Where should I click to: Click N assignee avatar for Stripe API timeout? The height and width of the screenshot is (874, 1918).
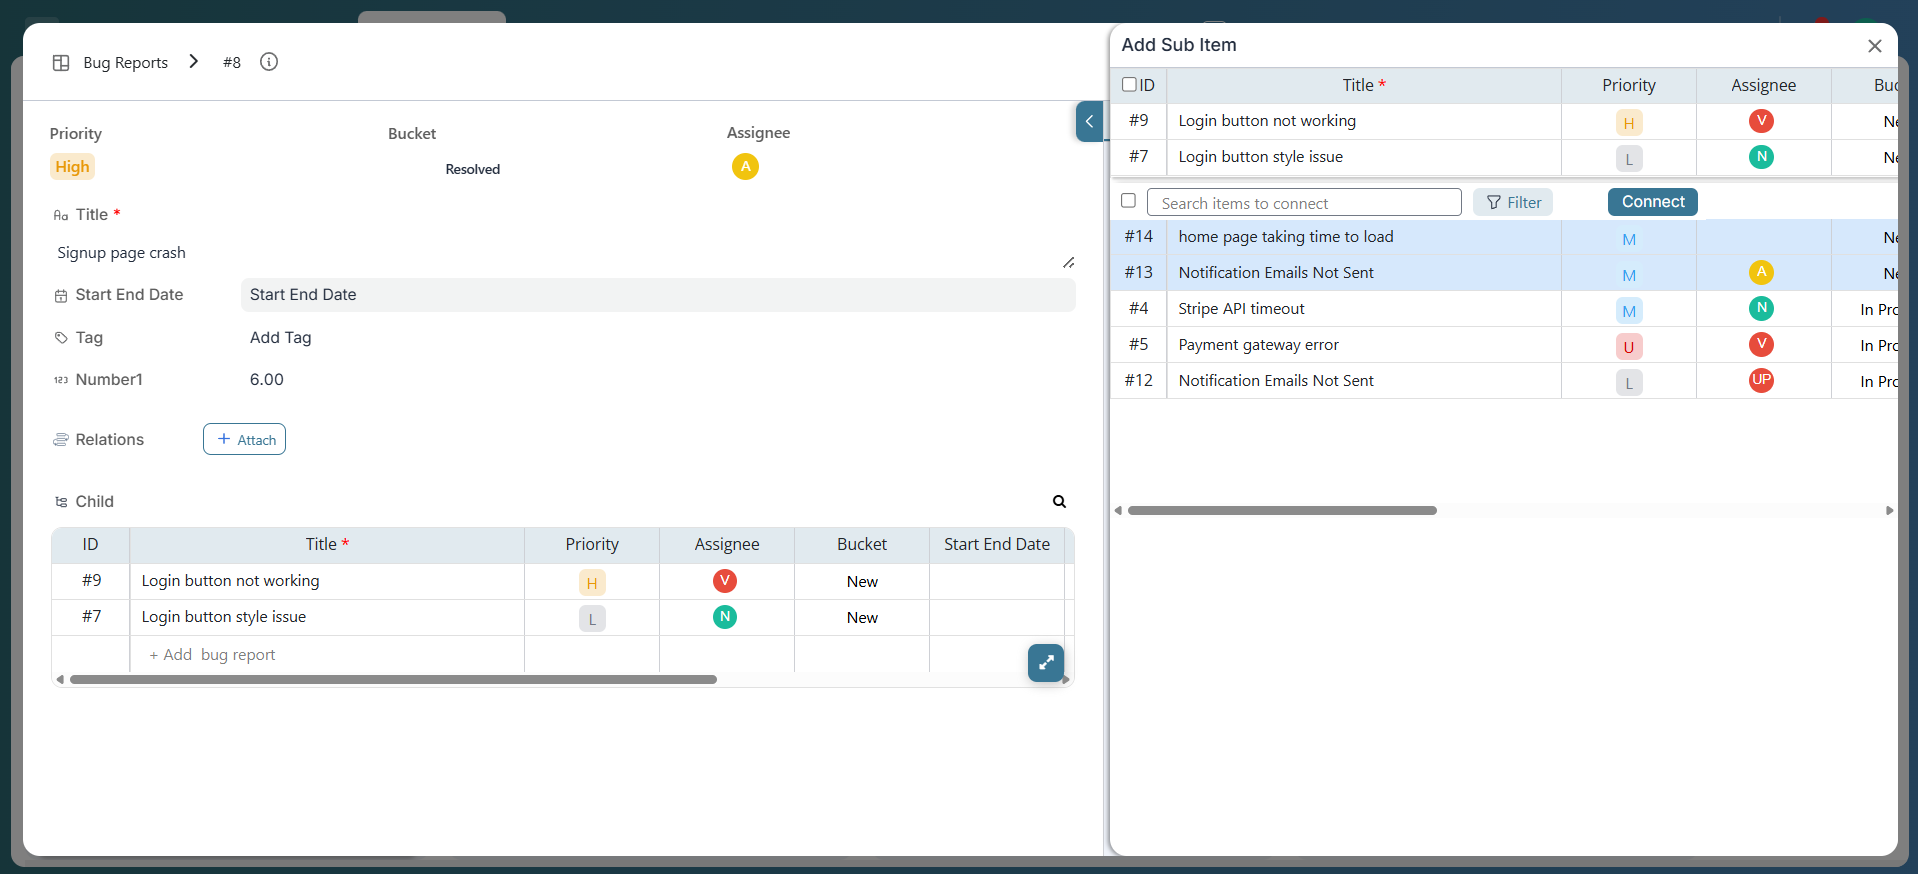tap(1761, 308)
